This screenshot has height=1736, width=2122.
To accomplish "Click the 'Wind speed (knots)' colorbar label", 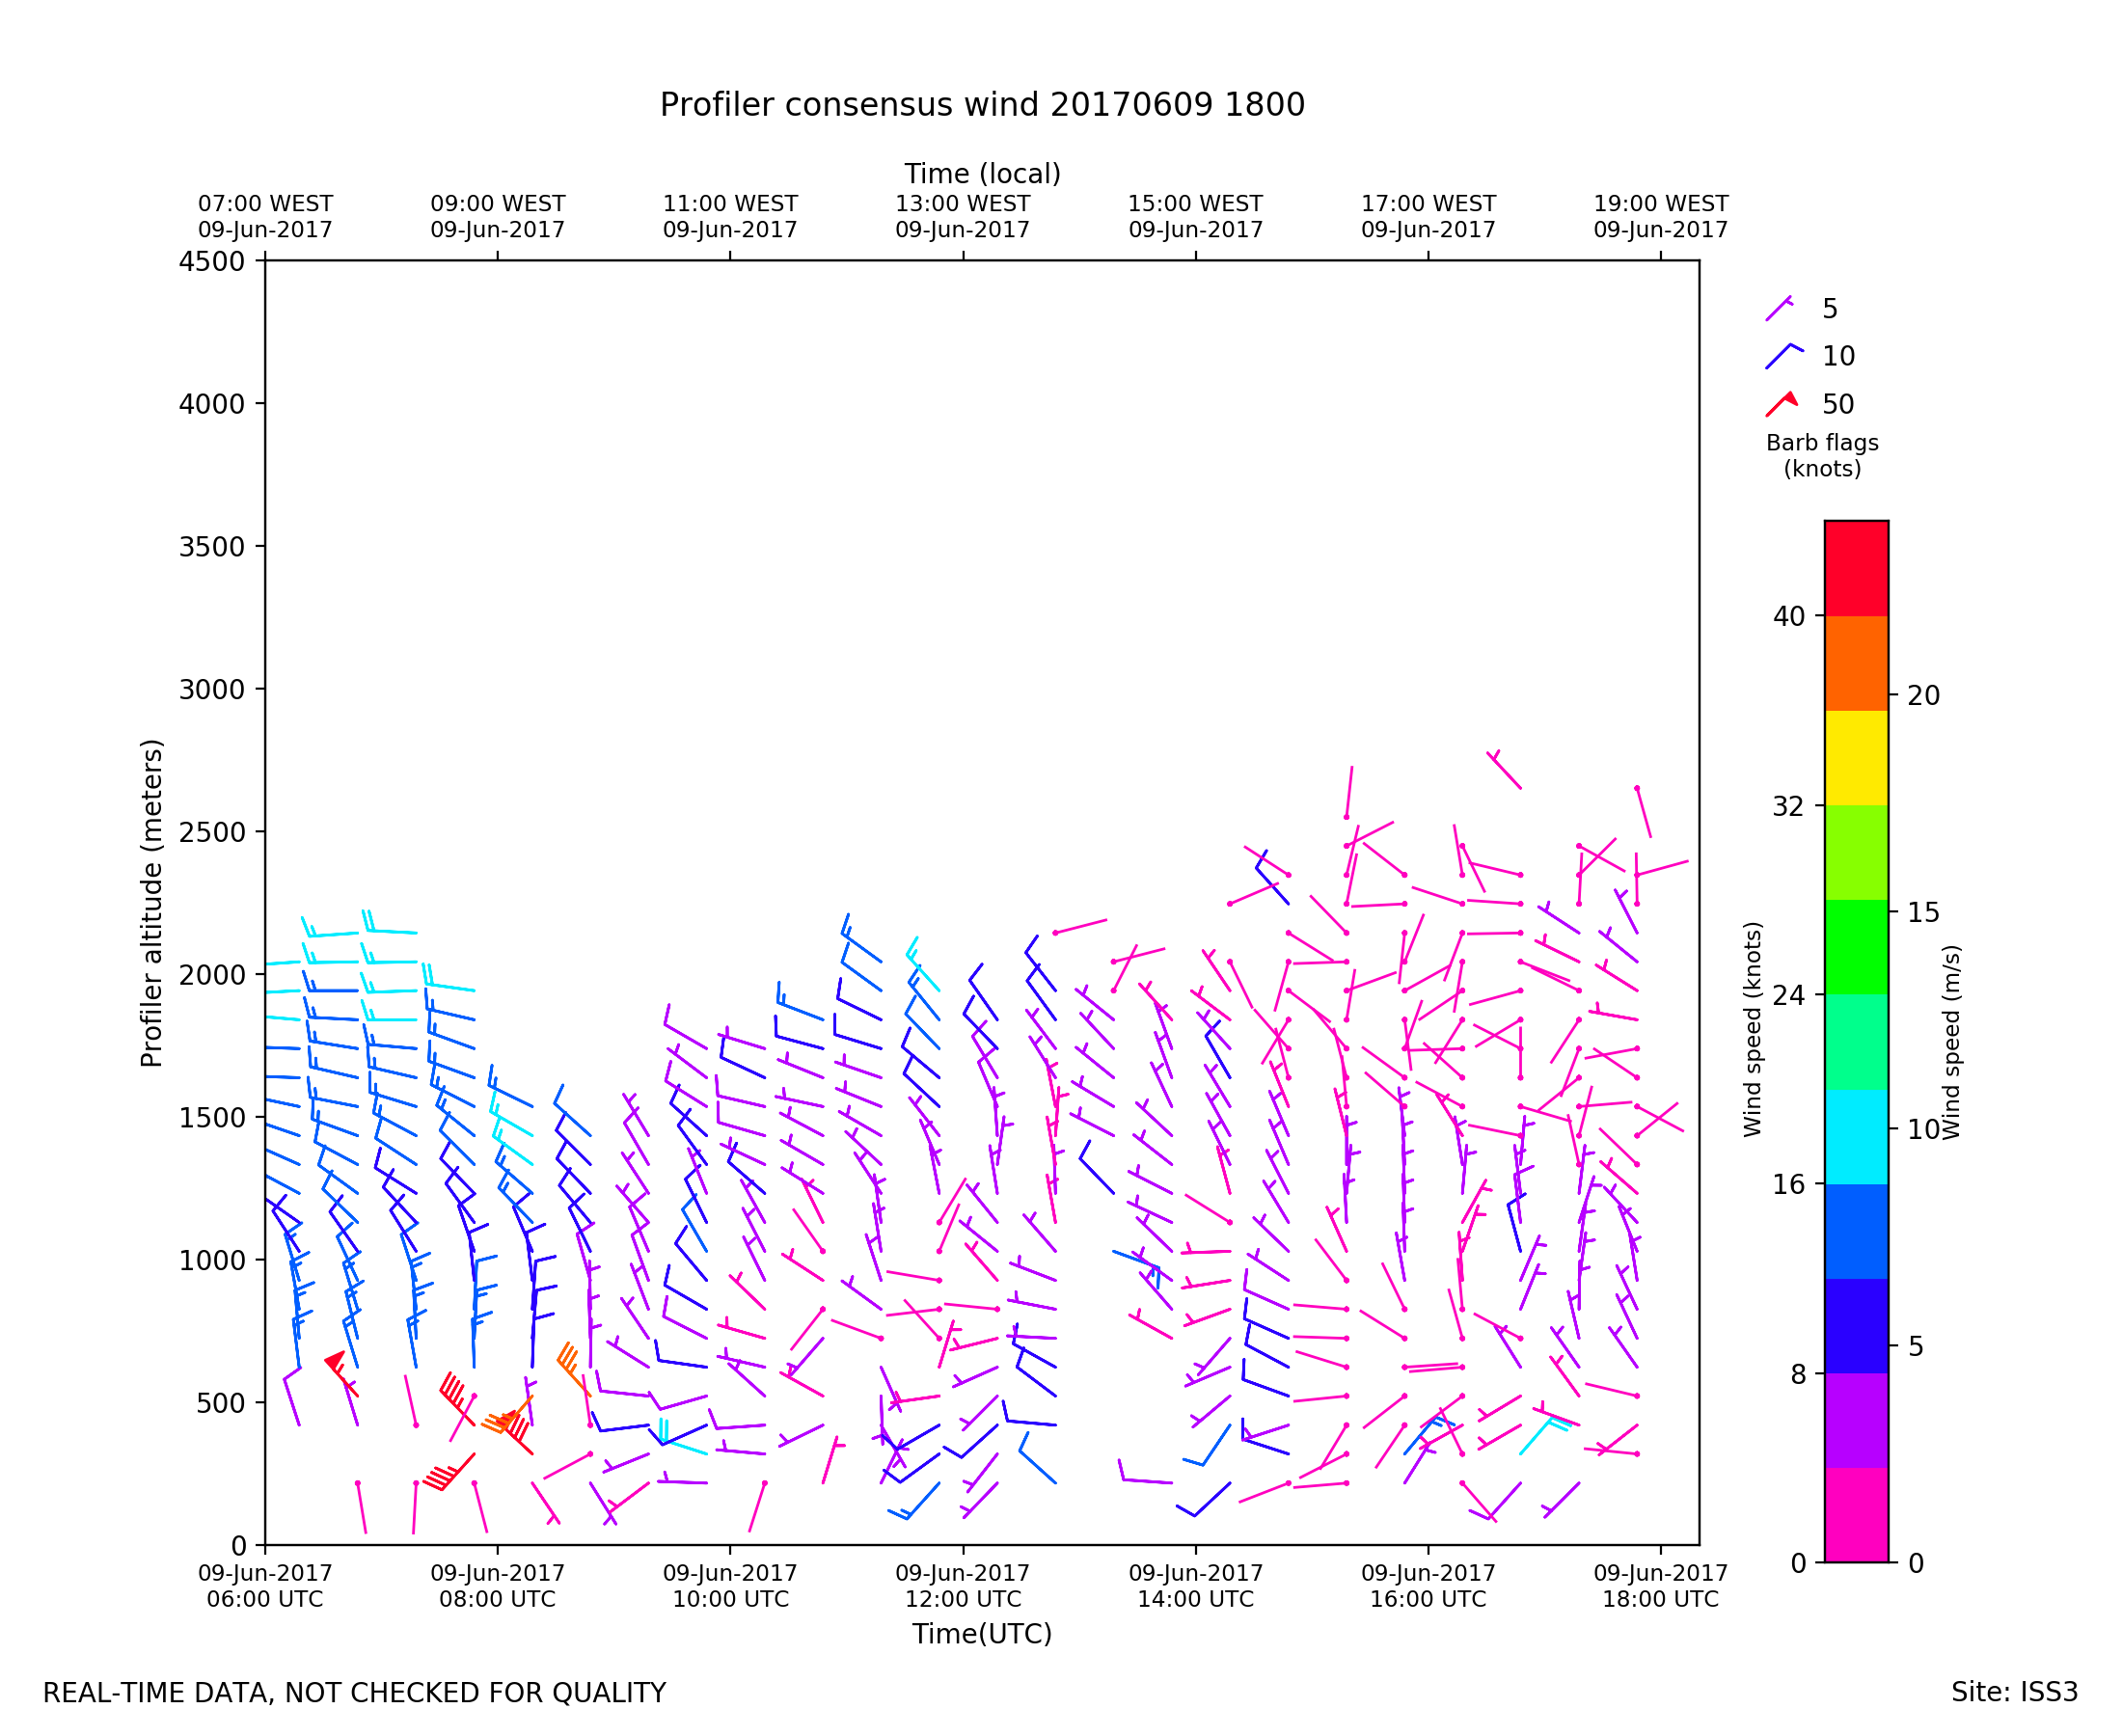I will (1752, 1029).
